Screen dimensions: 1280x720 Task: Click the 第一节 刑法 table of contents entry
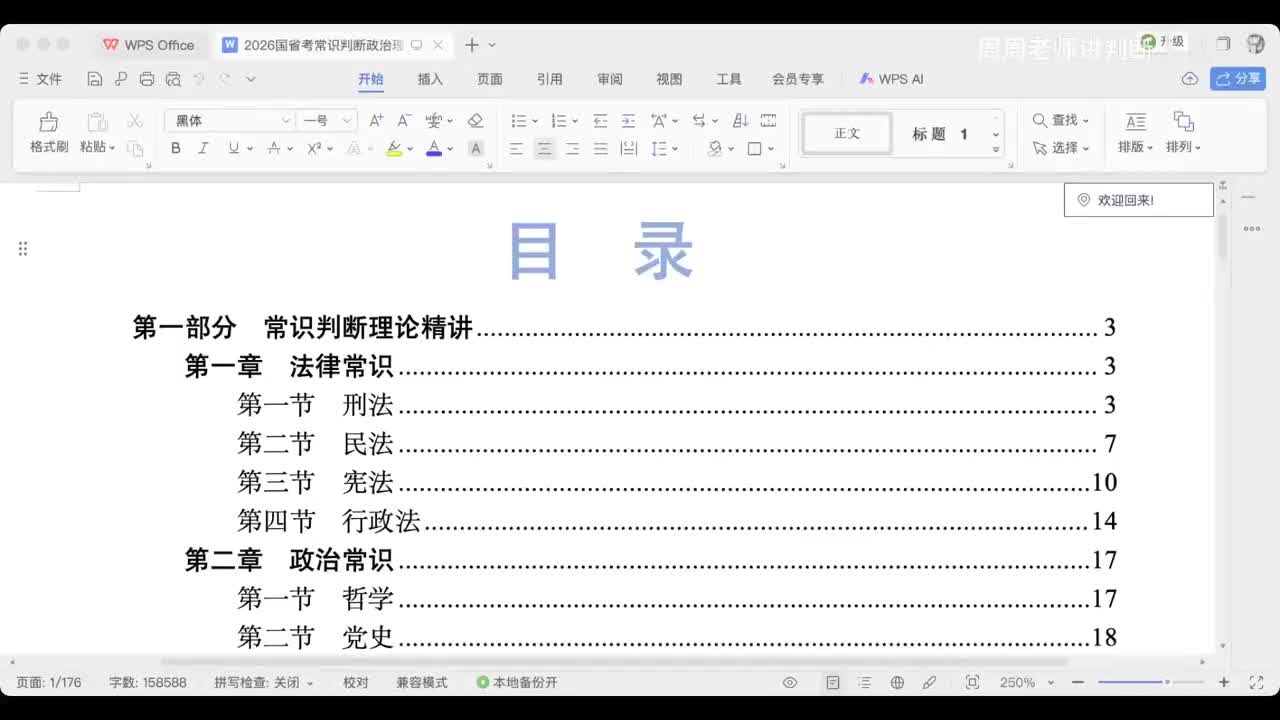pyautogui.click(x=677, y=405)
